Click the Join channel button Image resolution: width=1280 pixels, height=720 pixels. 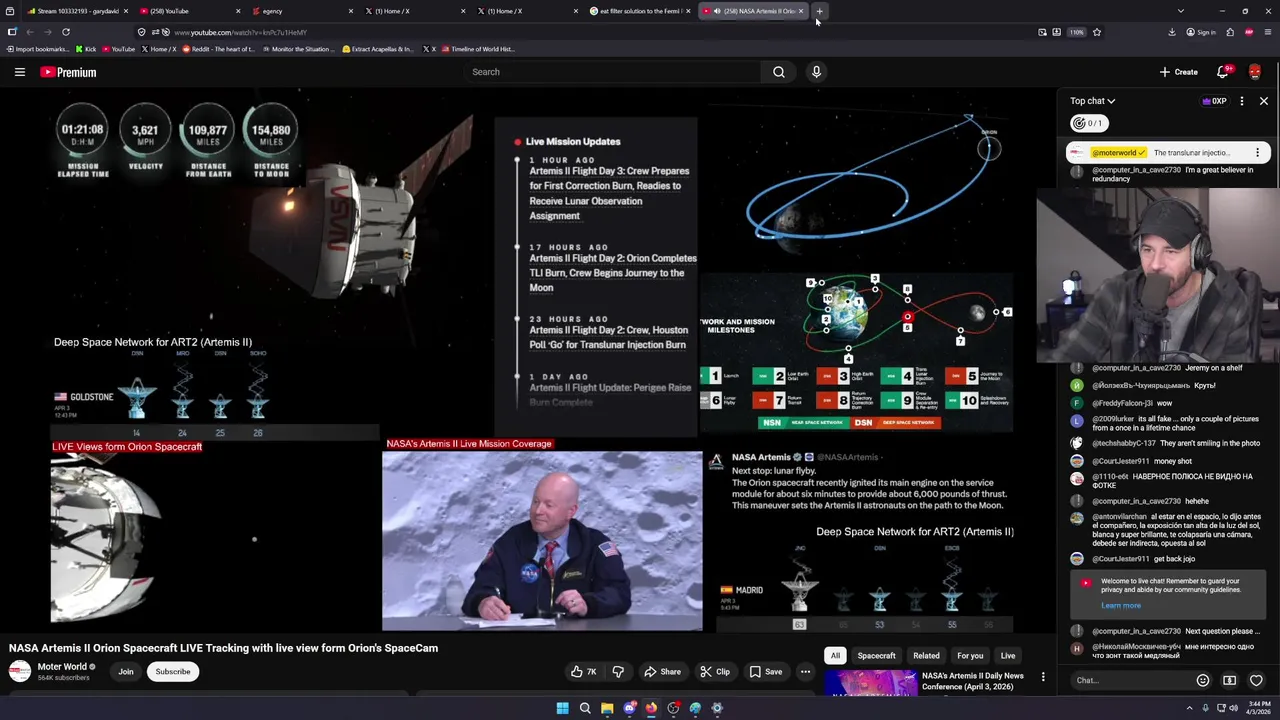click(x=126, y=672)
